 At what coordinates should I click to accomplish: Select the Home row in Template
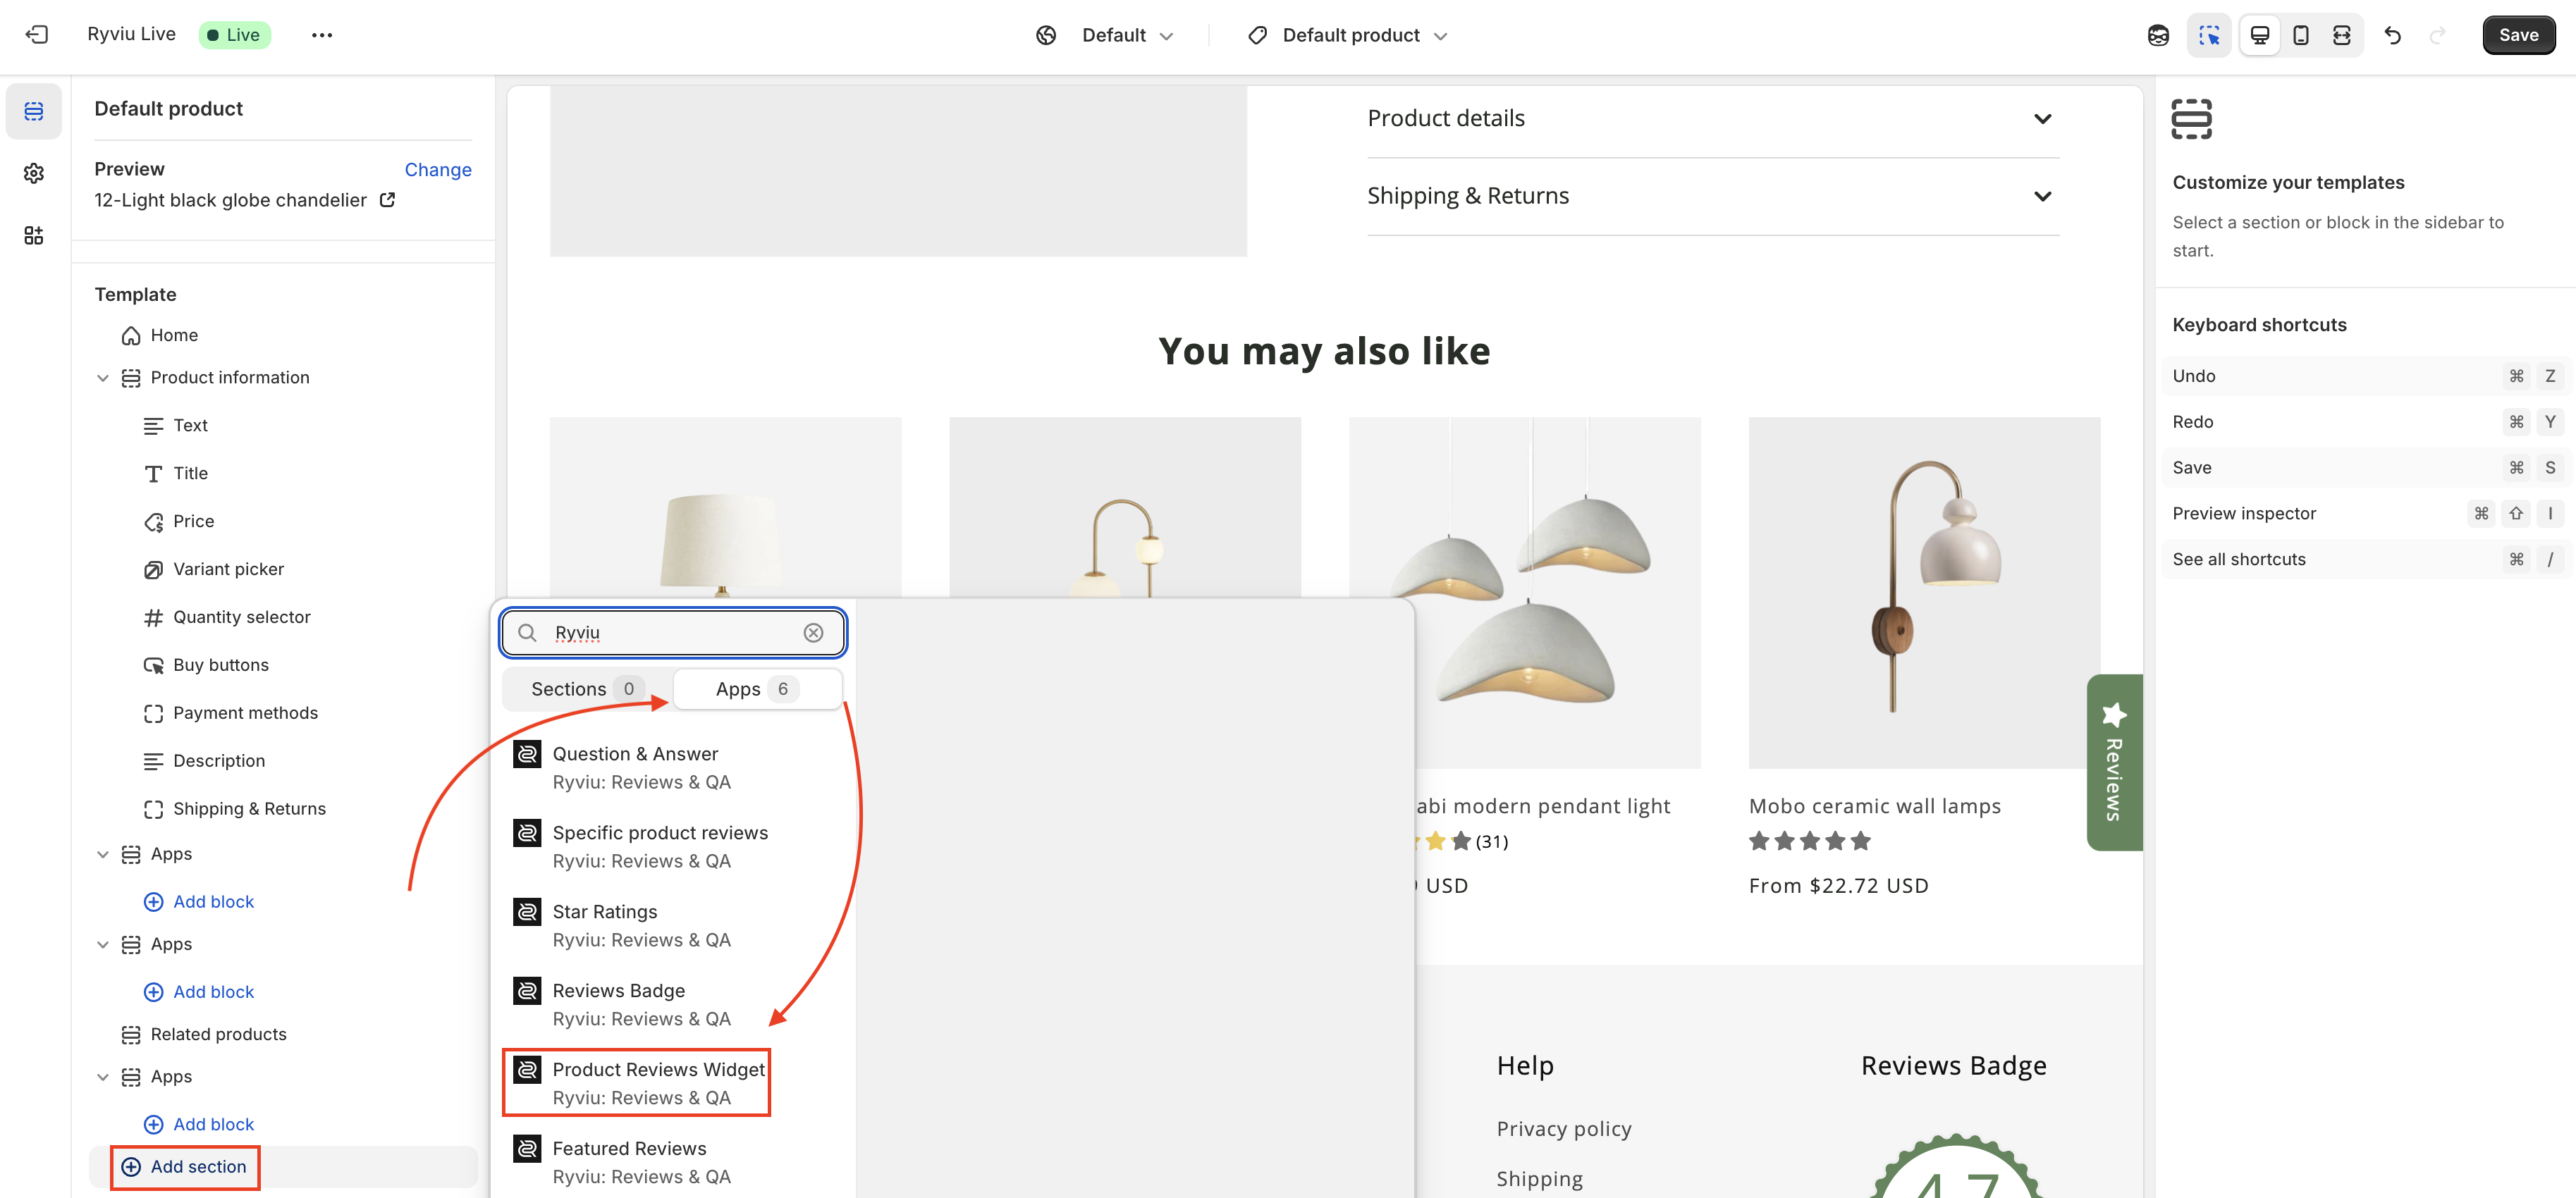pos(174,335)
